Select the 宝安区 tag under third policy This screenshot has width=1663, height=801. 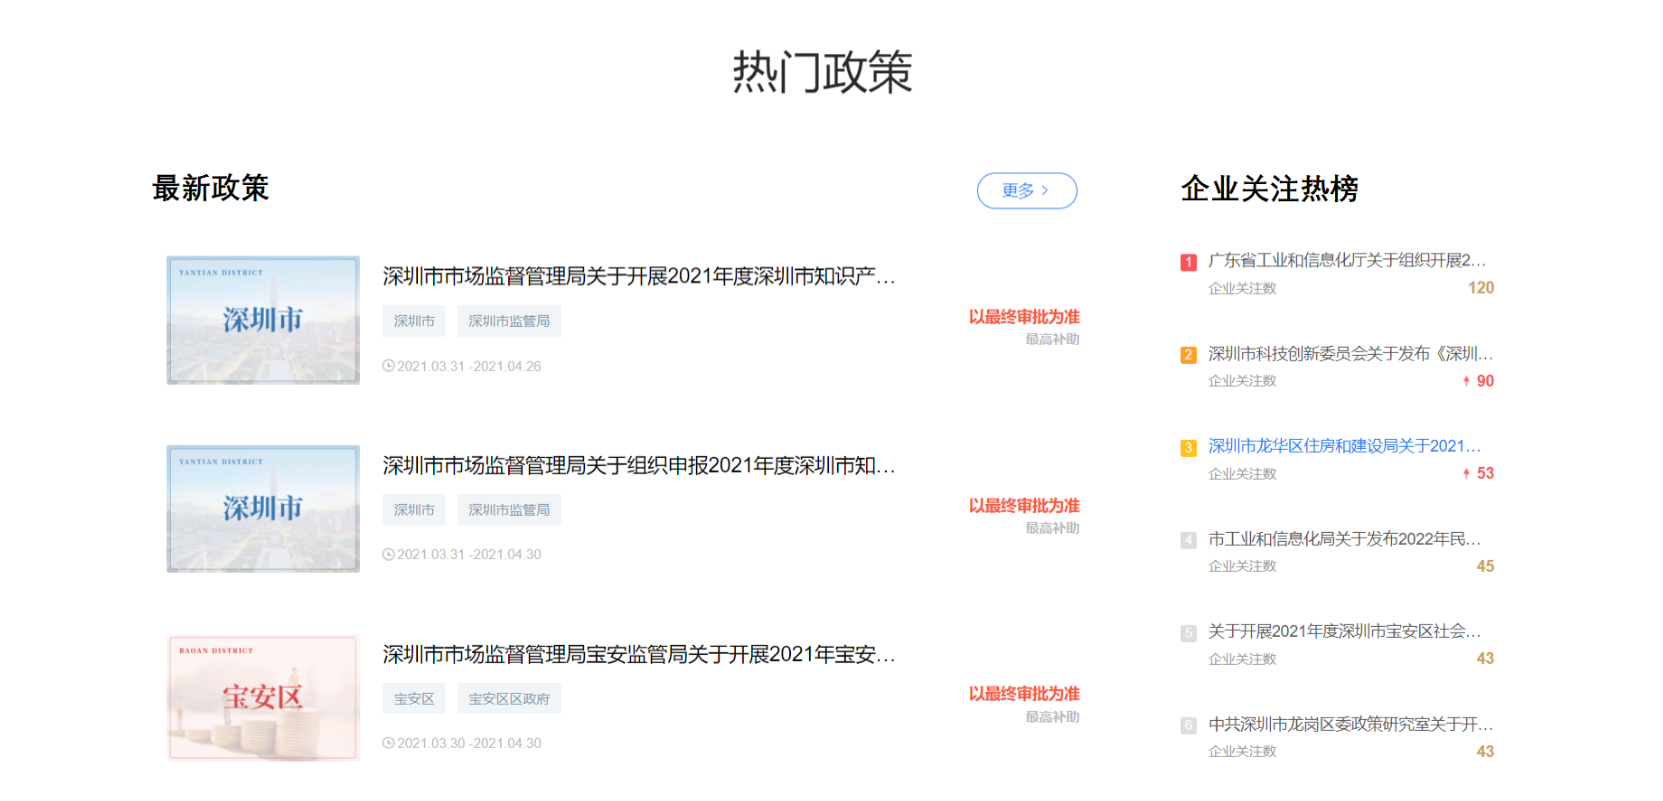pyautogui.click(x=414, y=699)
